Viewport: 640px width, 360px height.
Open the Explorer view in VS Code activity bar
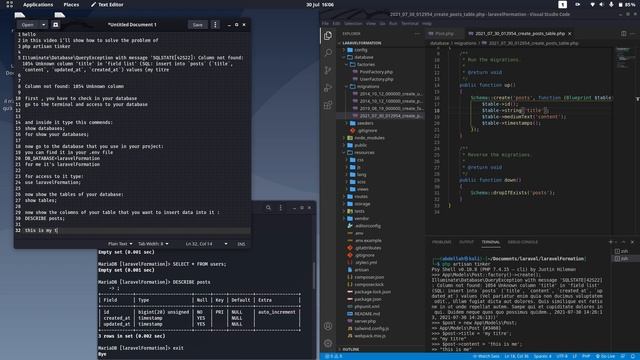pos(328,36)
